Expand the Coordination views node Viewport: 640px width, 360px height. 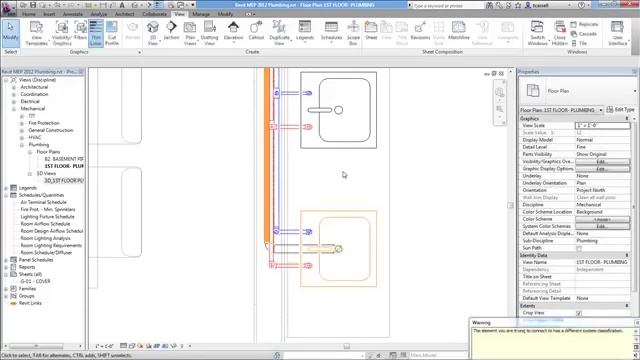[x=14, y=95]
